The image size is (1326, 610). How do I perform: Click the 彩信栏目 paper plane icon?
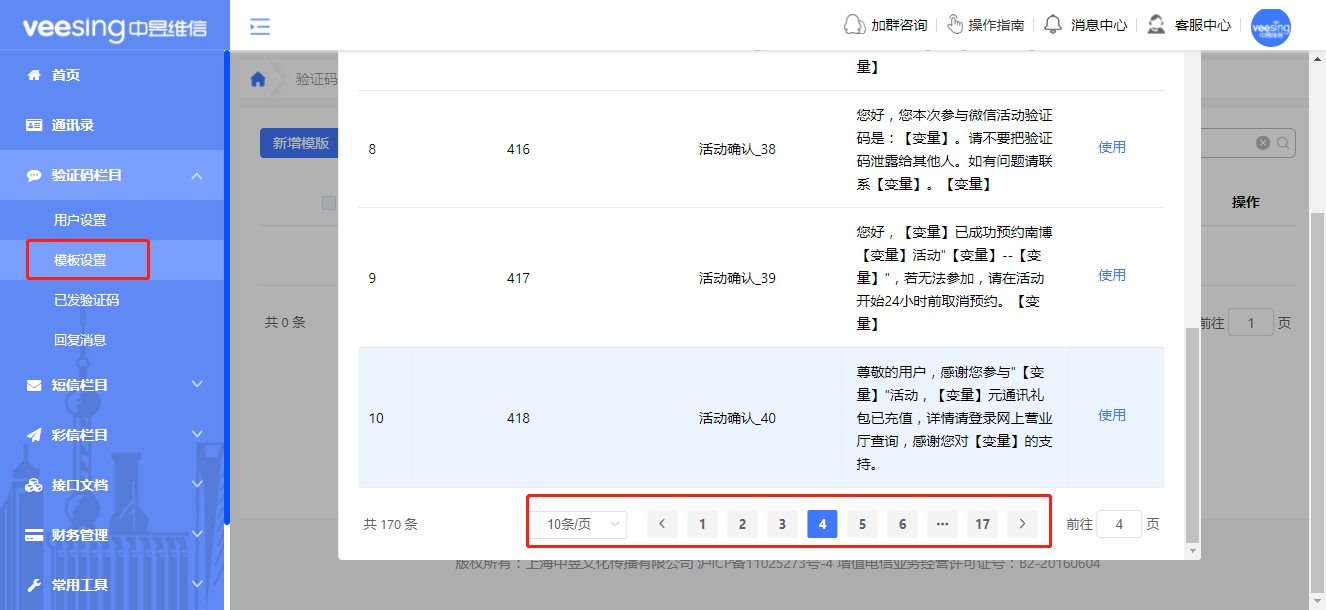(x=34, y=435)
